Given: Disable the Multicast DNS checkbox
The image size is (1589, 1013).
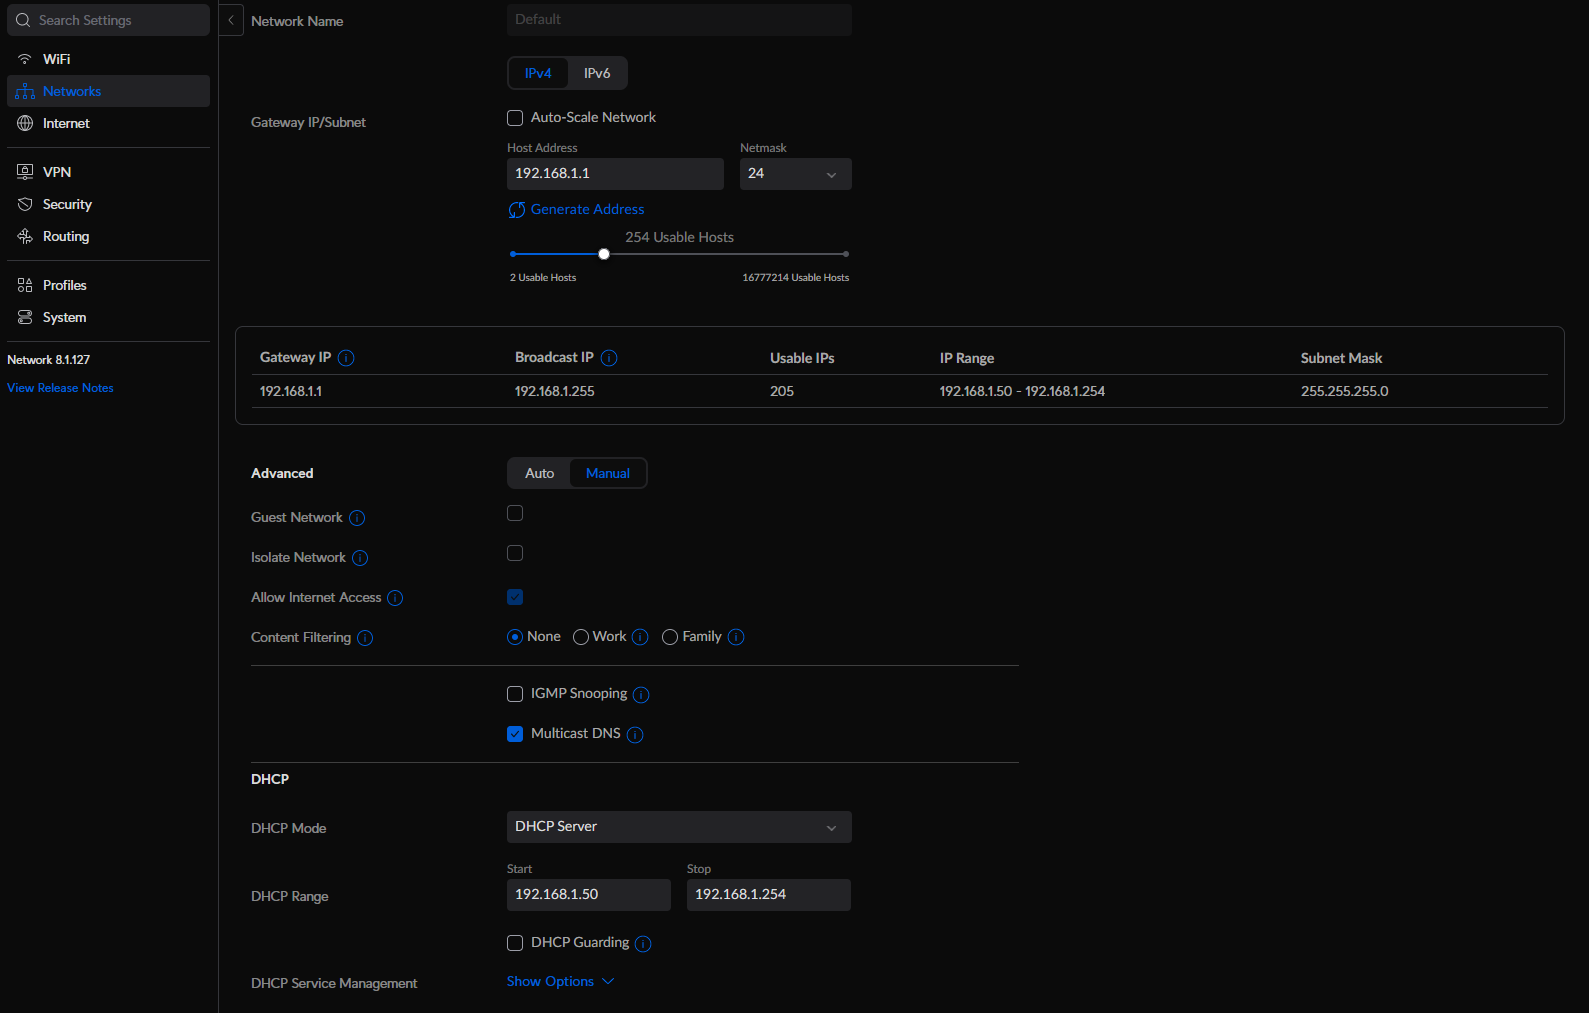Looking at the screenshot, I should click(515, 734).
